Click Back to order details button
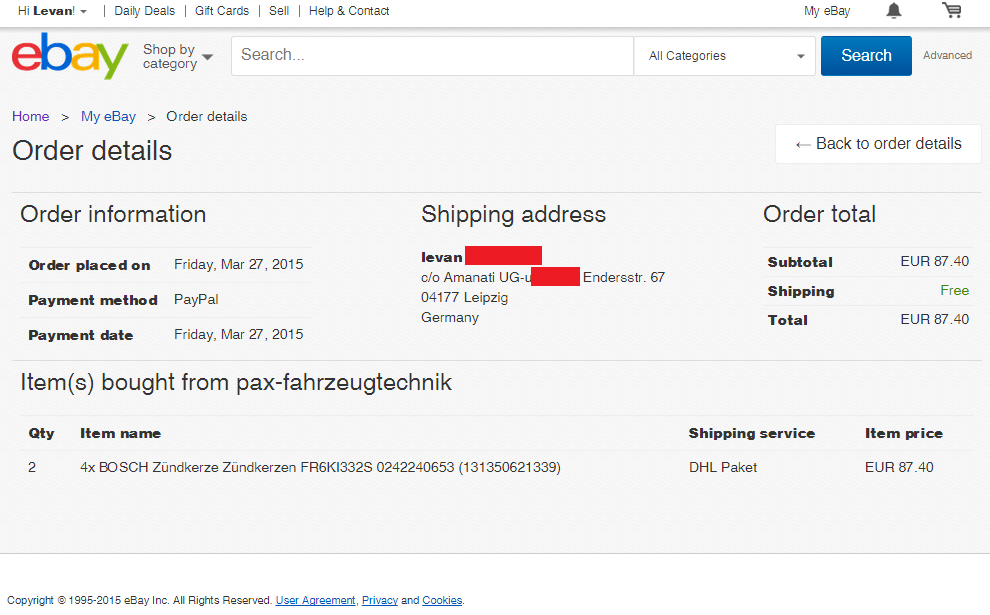 point(878,144)
